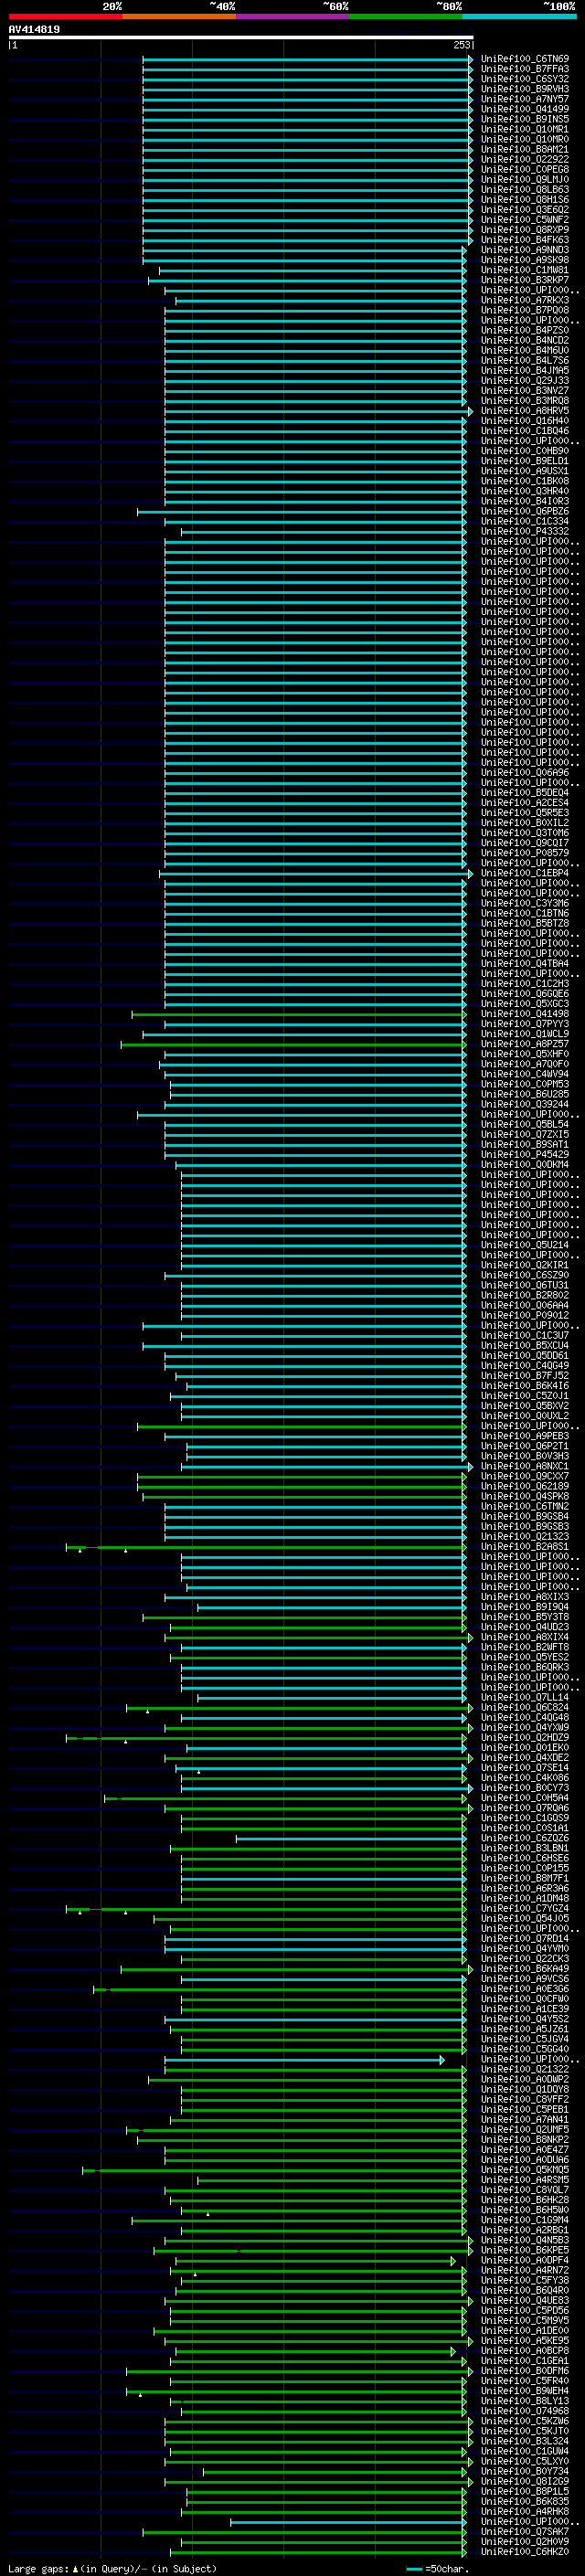Click the alignment bar for UniRef100_C6TN69
The height and width of the screenshot is (2576, 585).
308,59
